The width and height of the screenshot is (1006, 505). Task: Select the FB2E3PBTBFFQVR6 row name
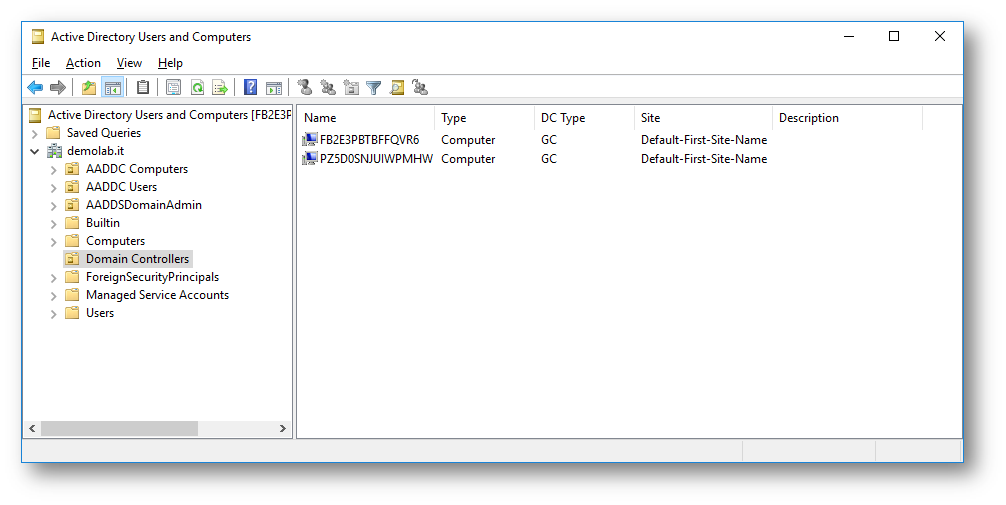pyautogui.click(x=370, y=139)
